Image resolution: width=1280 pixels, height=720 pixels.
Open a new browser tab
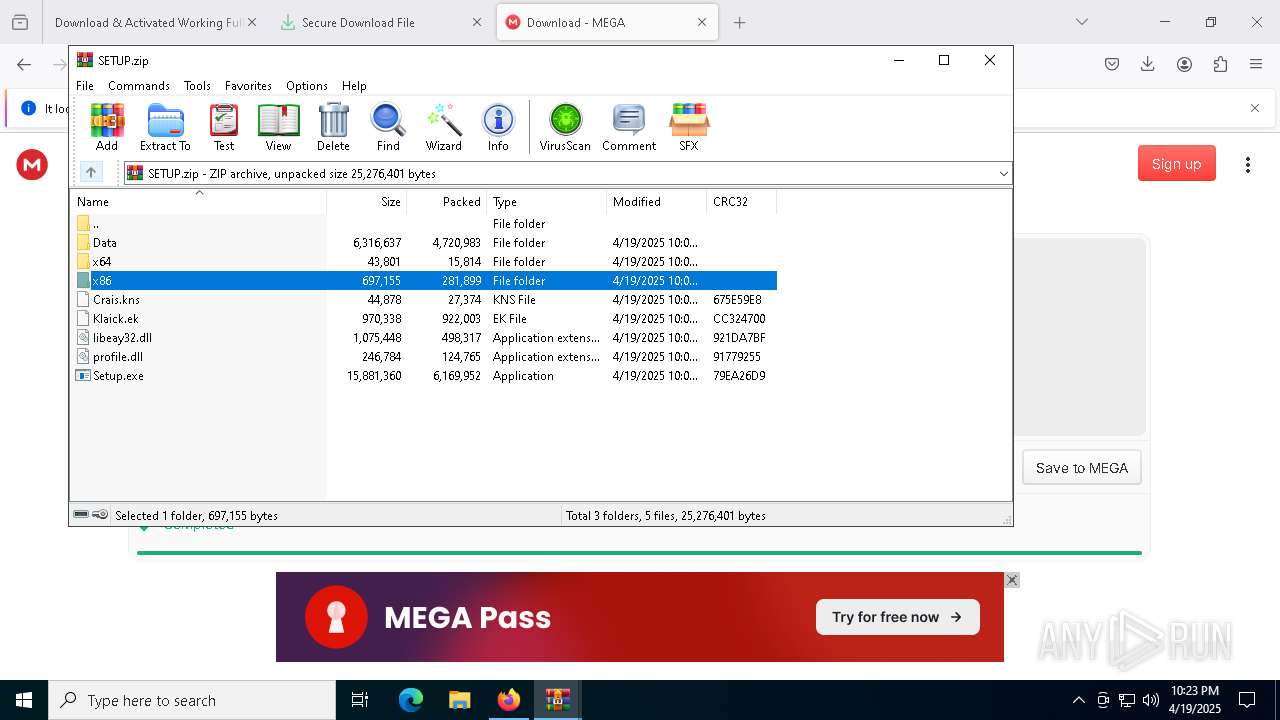[740, 22]
